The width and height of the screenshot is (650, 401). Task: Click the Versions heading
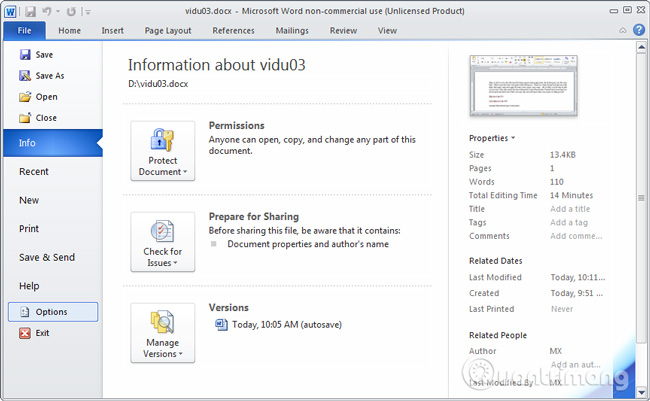tap(228, 307)
